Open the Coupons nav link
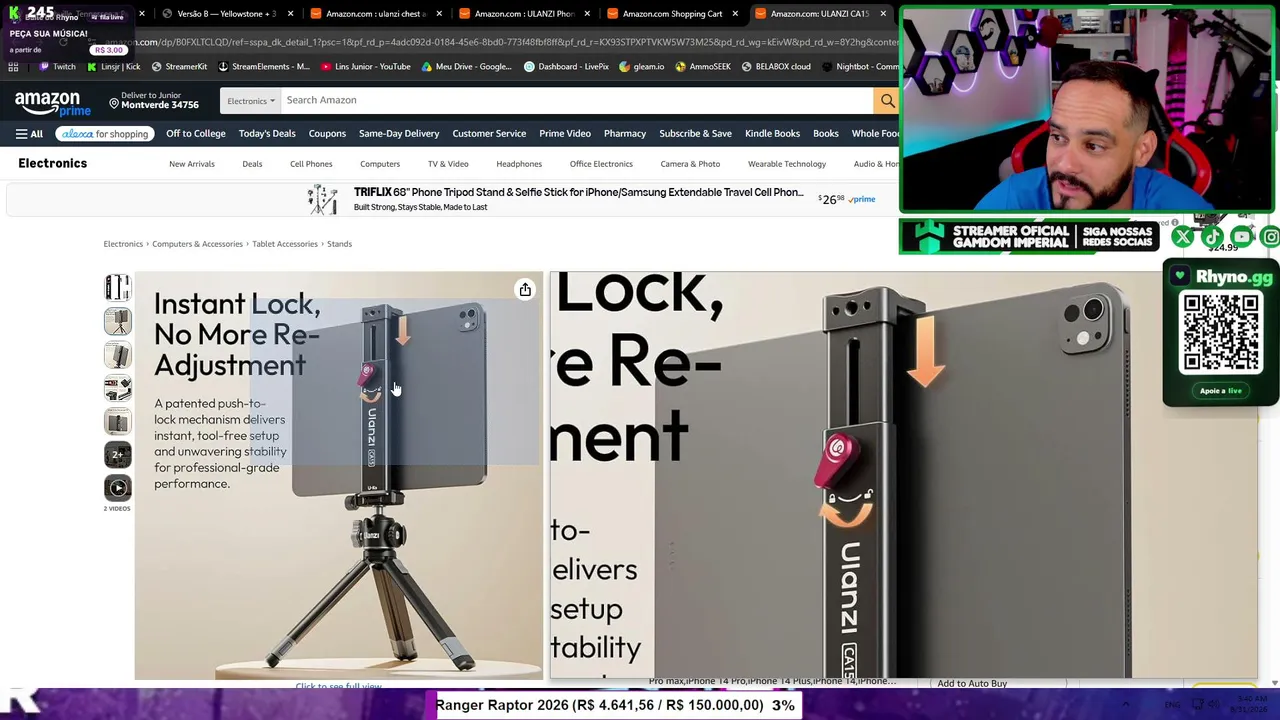 click(x=327, y=134)
